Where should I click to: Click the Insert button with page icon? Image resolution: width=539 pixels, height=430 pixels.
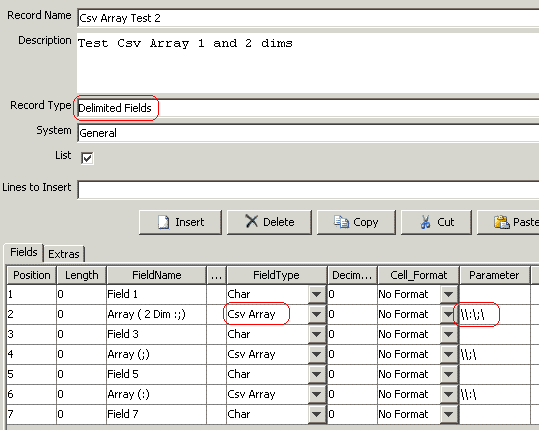tap(180, 222)
